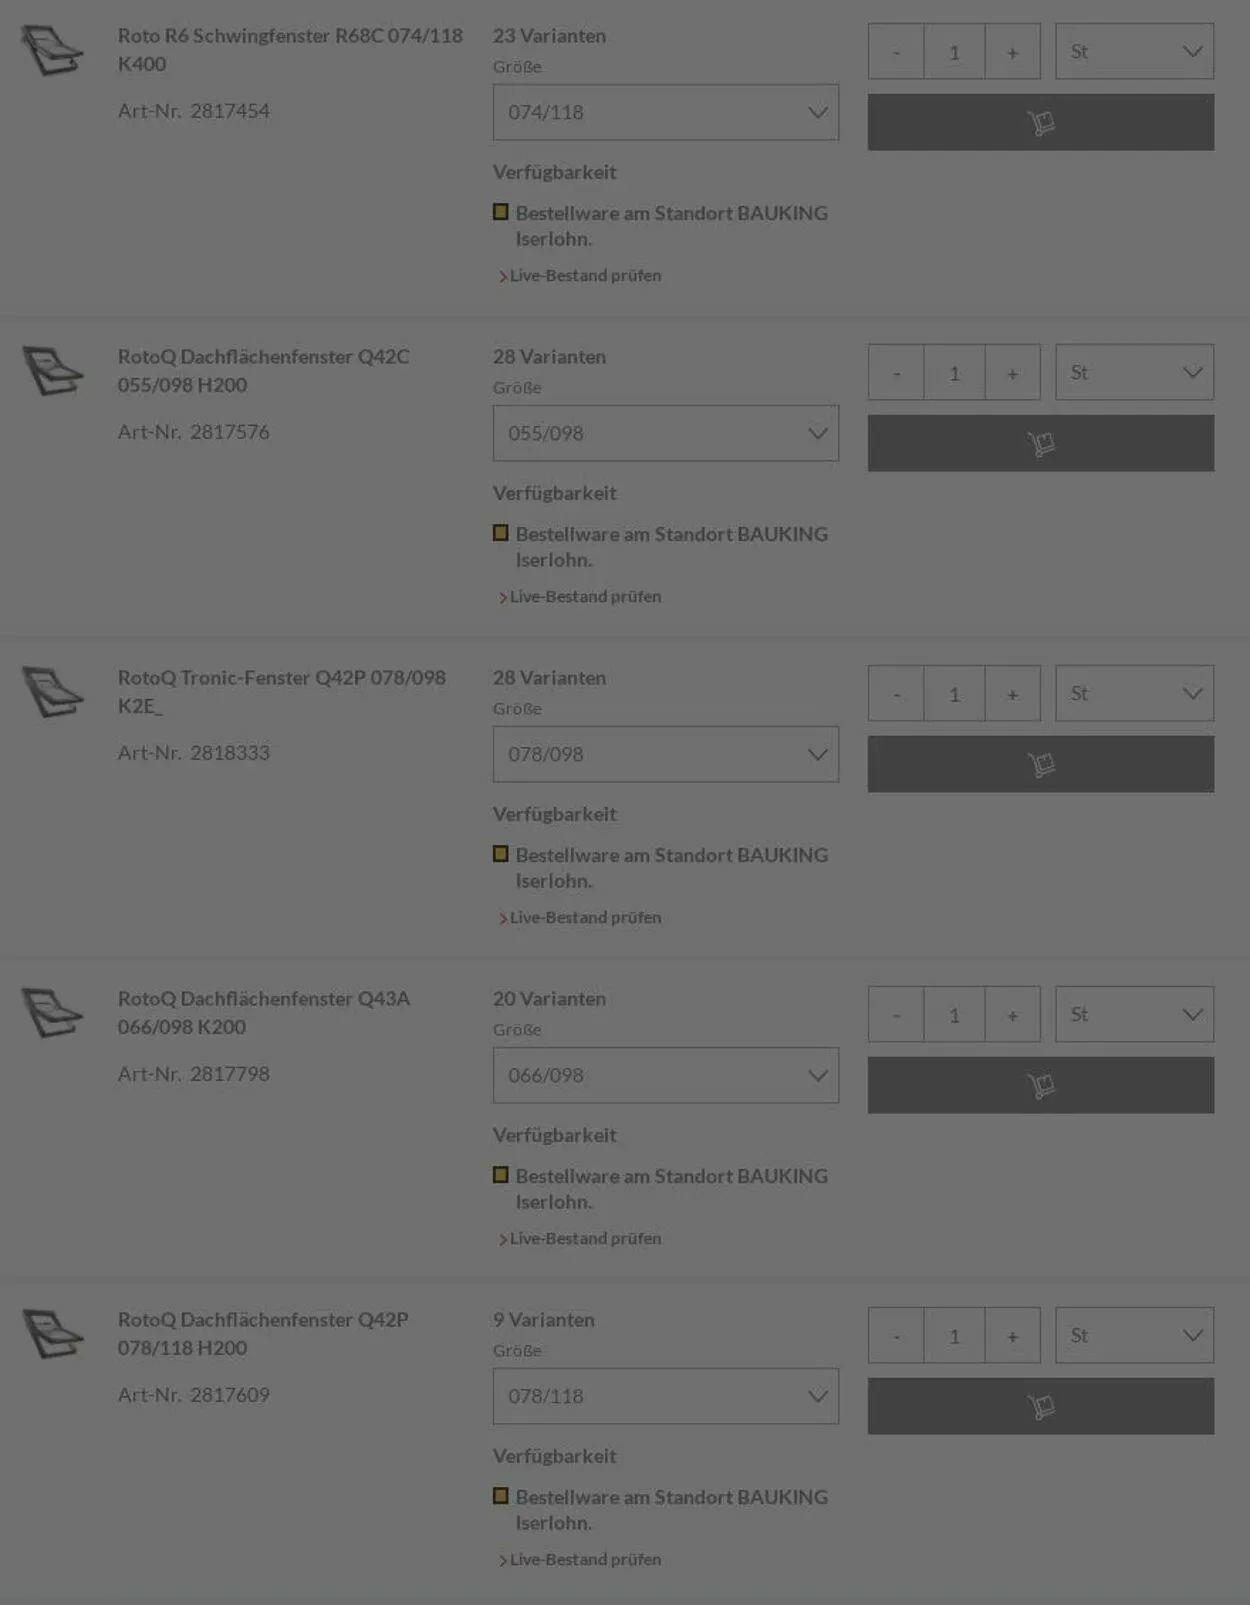Expand the 055/098 size dropdown
Image resolution: width=1250 pixels, height=1605 pixels.
[665, 433]
